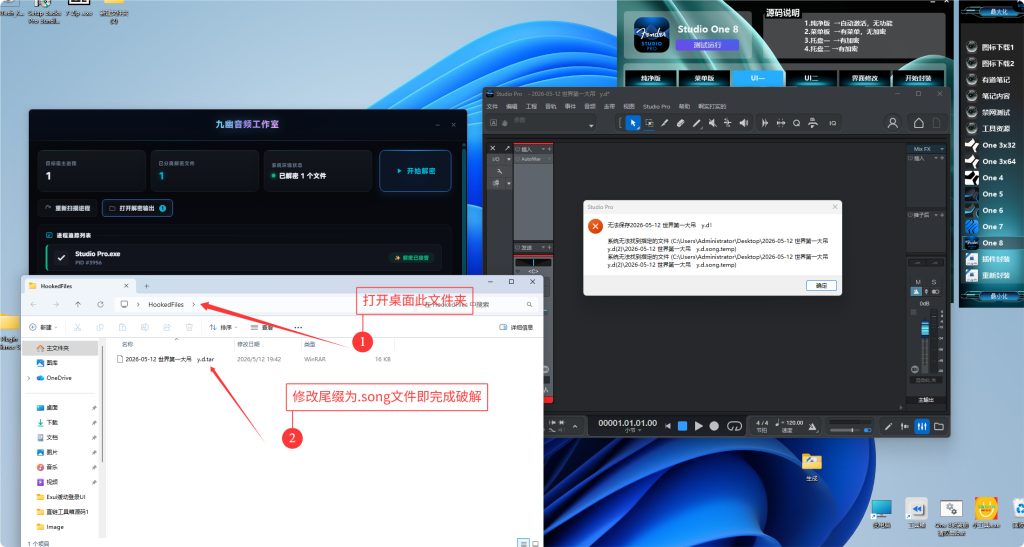Toggle the Autofilter power icon

518,159
